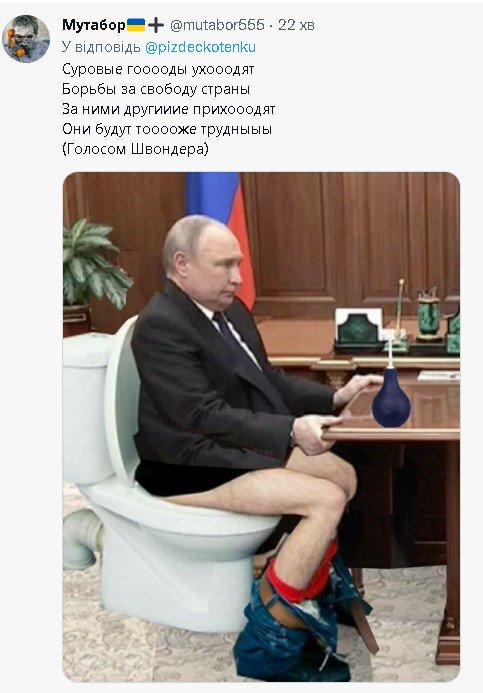Click the line "Борьбы за свободу страны"
The image size is (483, 693).
click(156, 89)
